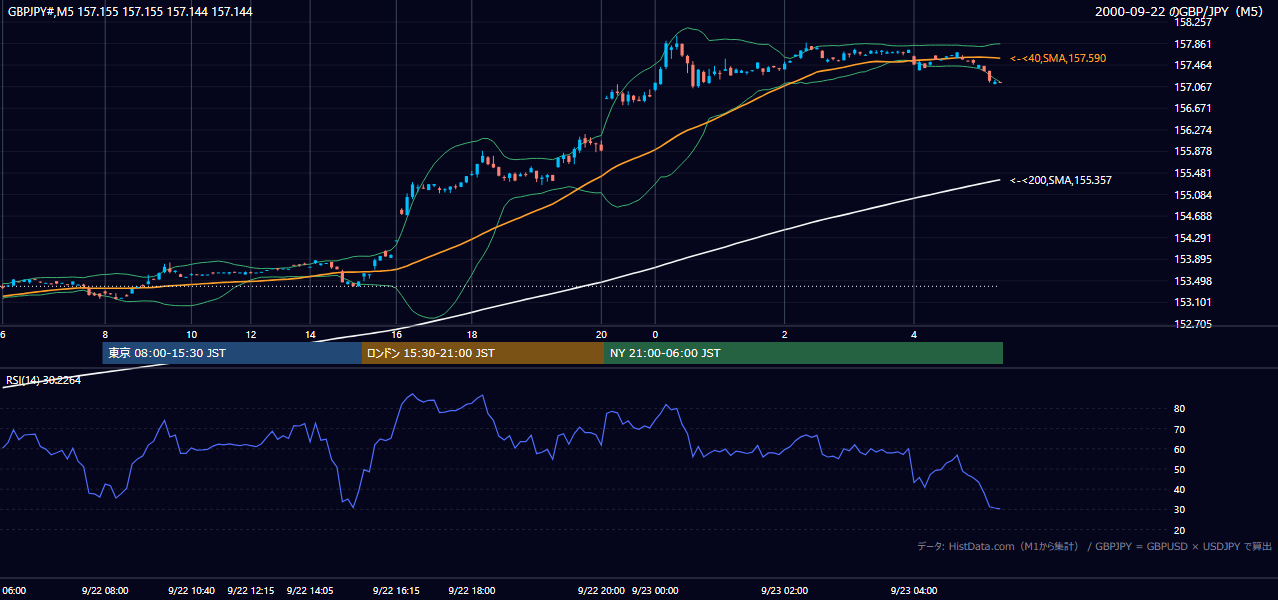Click price axis value 154.291
1278x600 pixels.
tap(1193, 238)
